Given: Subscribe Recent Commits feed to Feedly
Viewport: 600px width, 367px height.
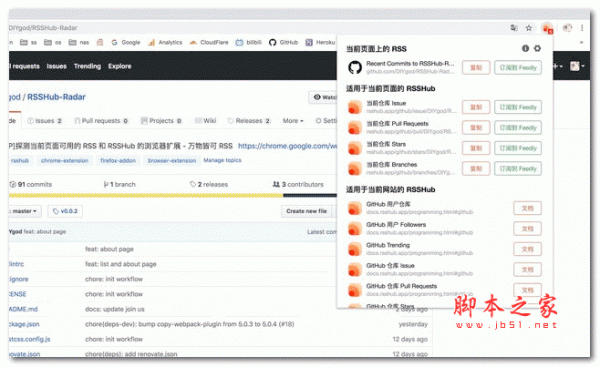Looking at the screenshot, I should click(518, 67).
